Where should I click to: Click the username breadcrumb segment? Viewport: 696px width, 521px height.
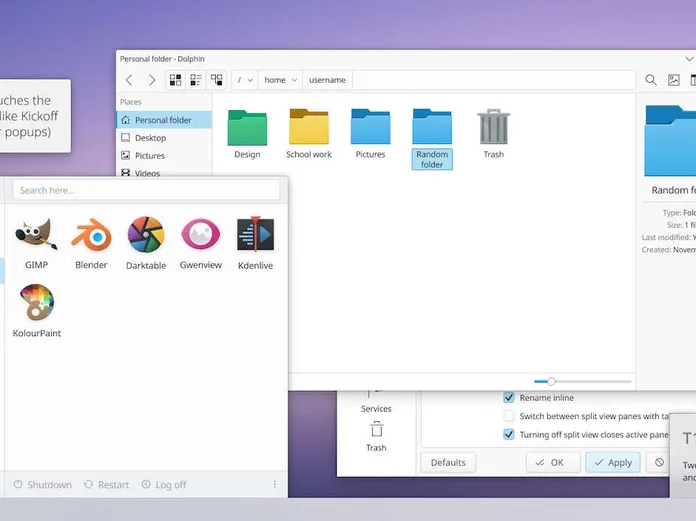327,80
